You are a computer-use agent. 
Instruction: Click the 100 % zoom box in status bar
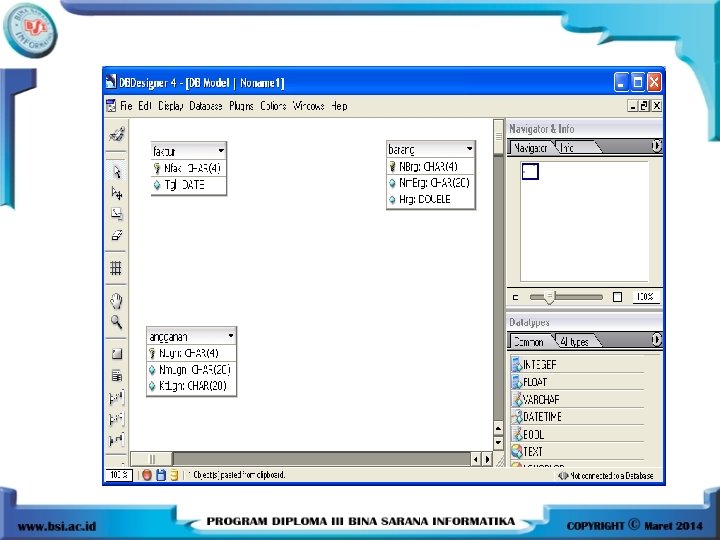[119, 475]
